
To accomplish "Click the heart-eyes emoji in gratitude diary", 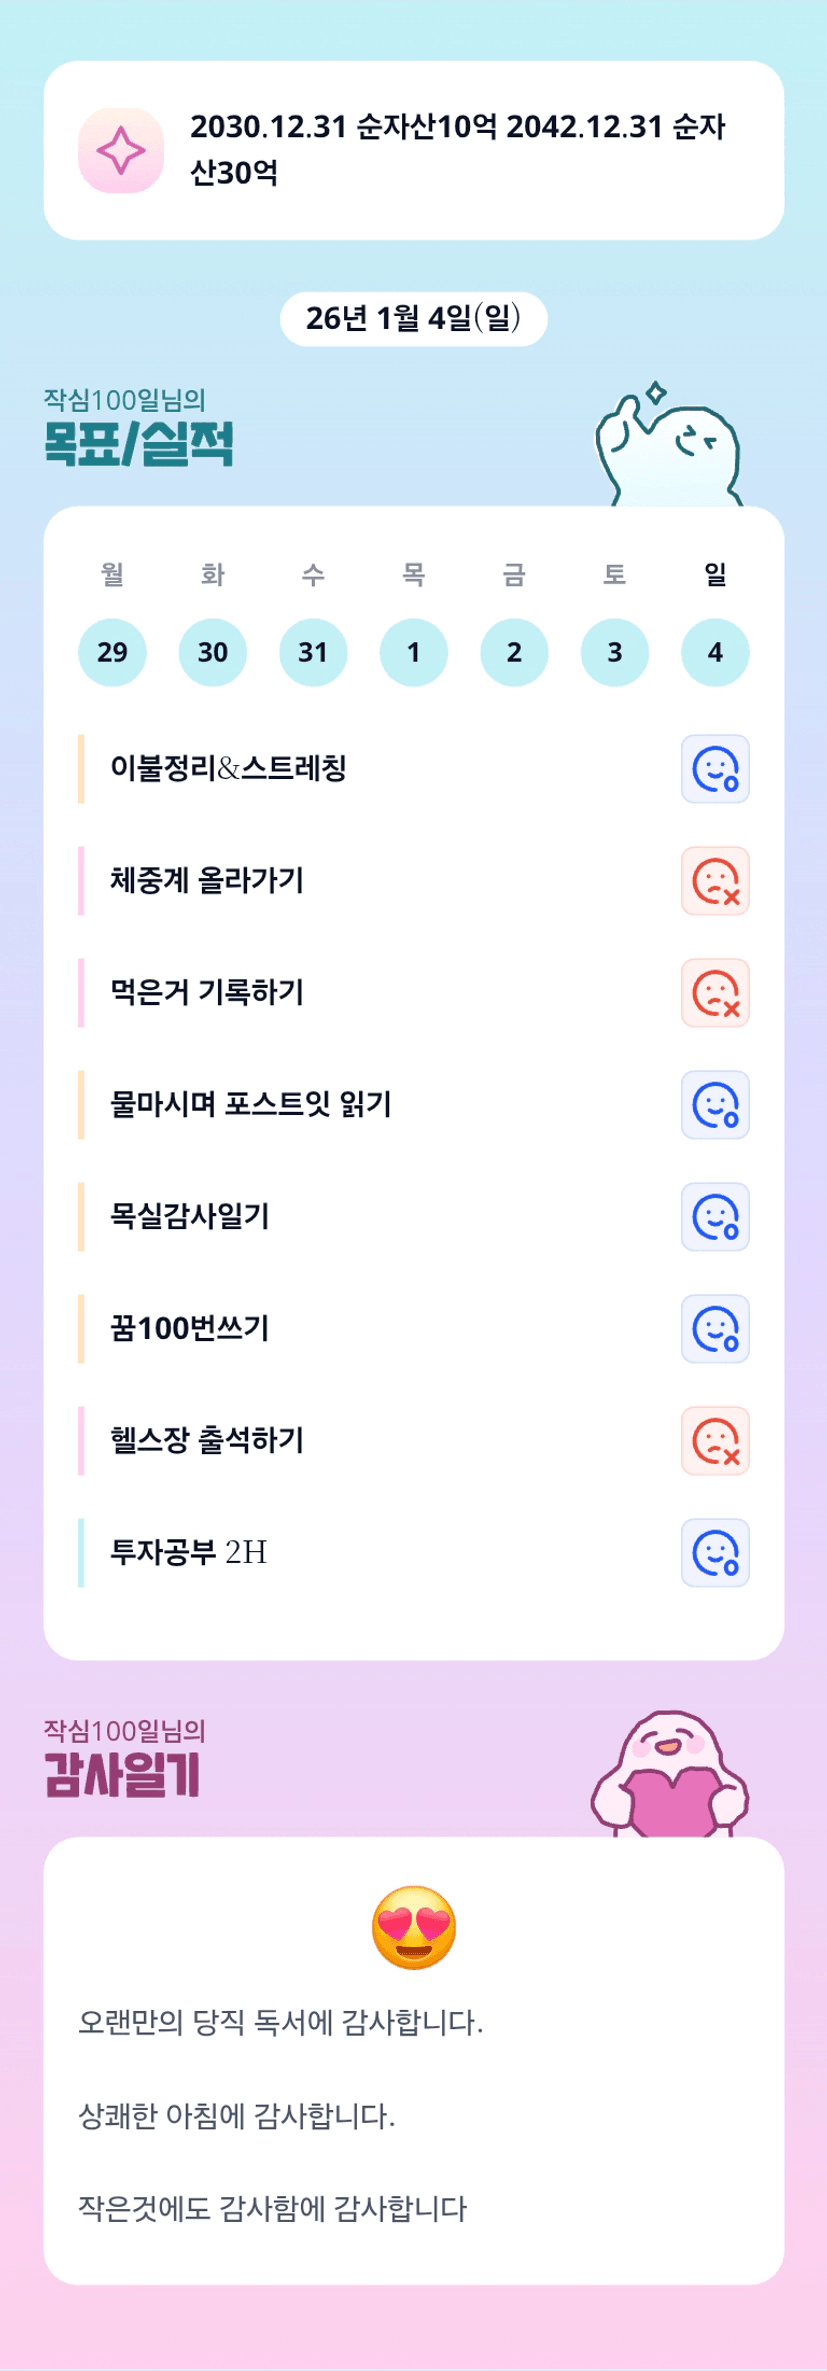I will click(414, 1927).
